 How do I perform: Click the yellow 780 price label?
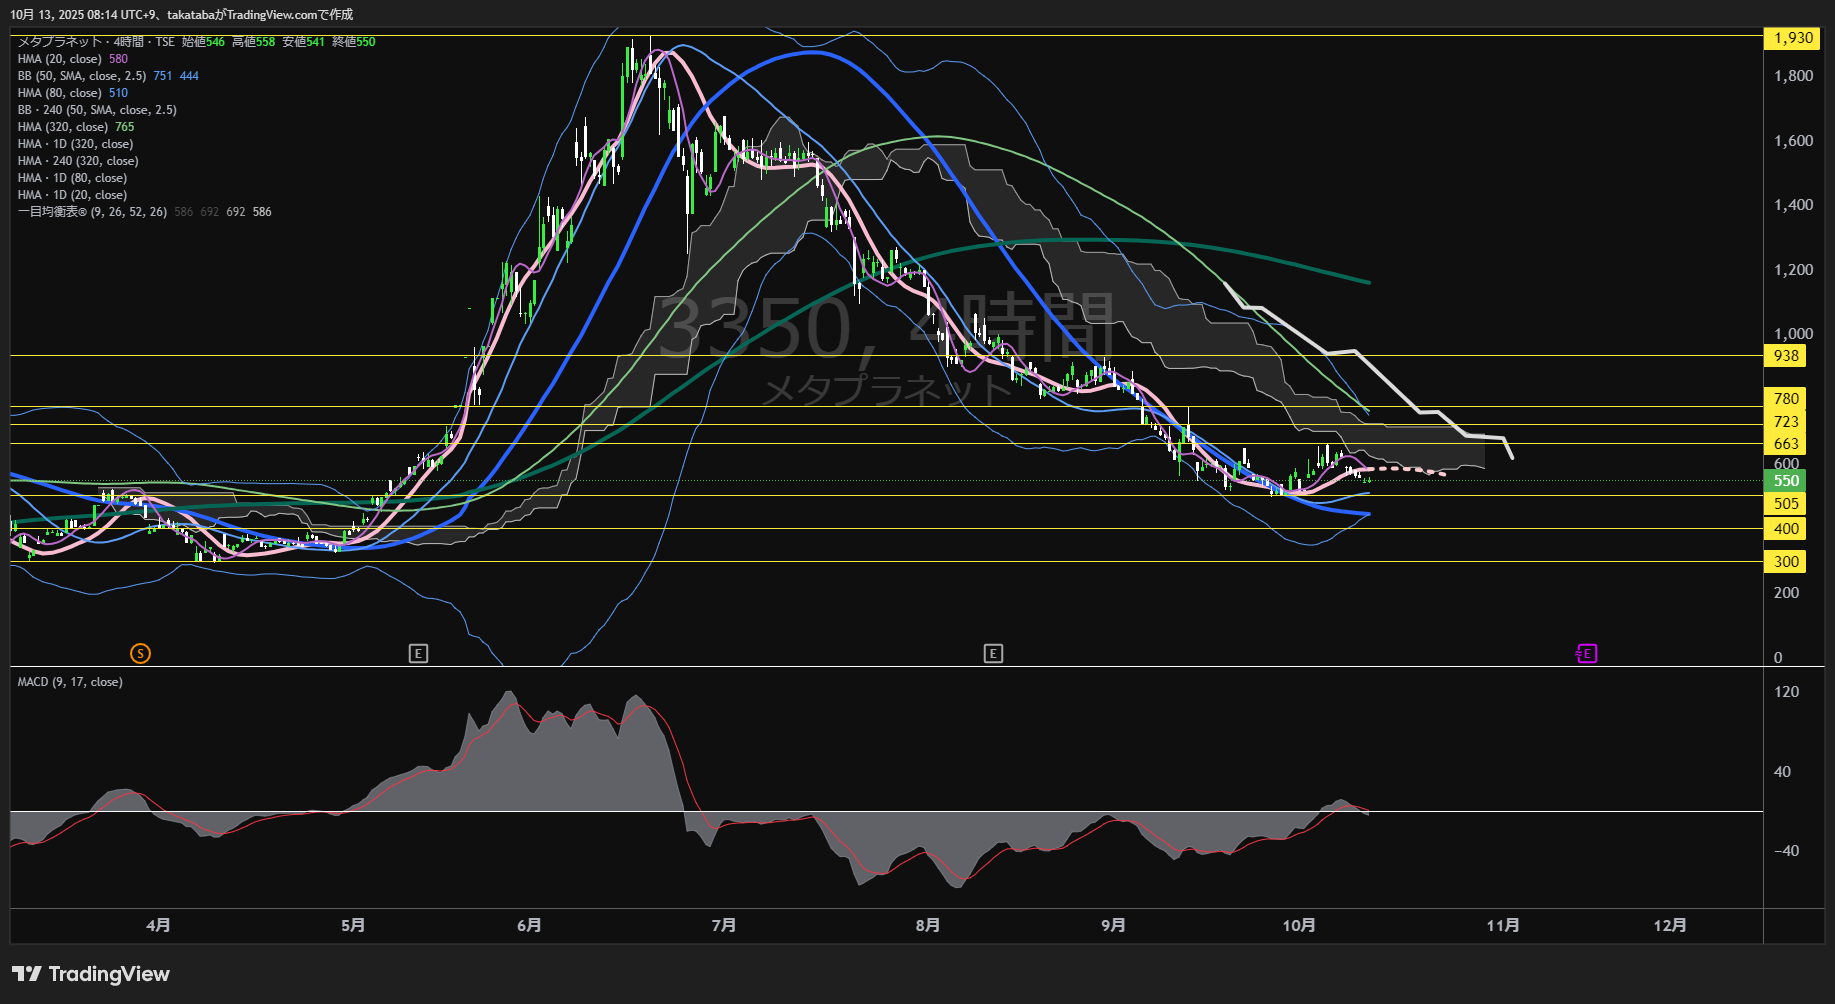coord(1786,399)
